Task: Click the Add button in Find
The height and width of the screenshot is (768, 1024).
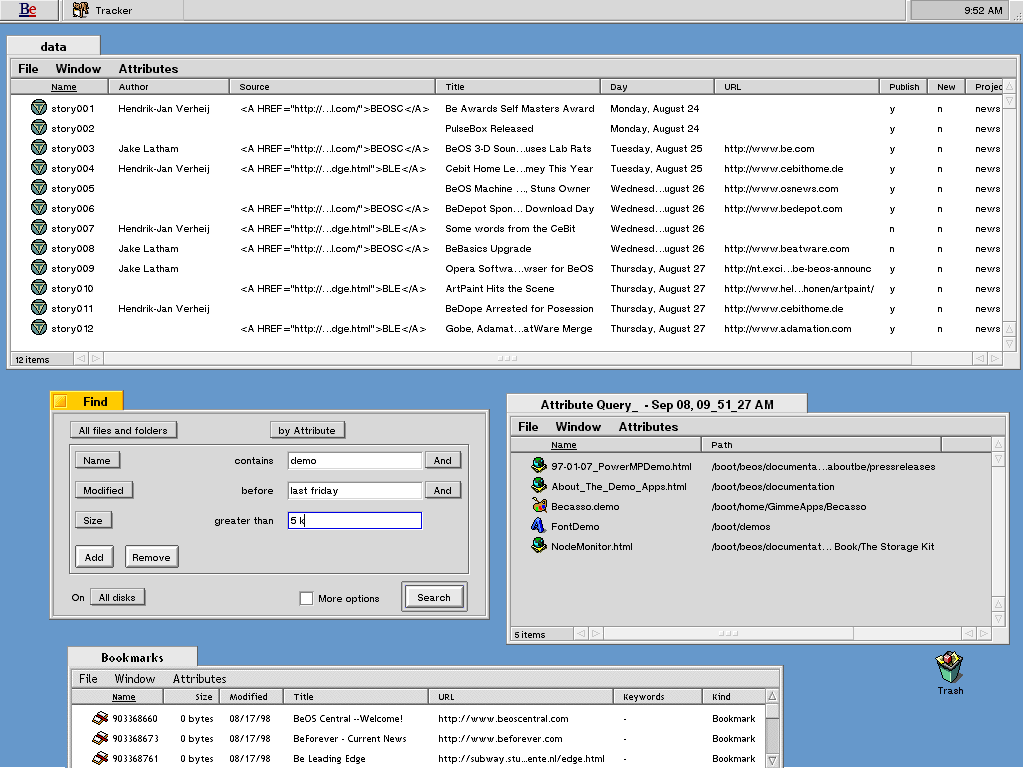Action: point(94,557)
